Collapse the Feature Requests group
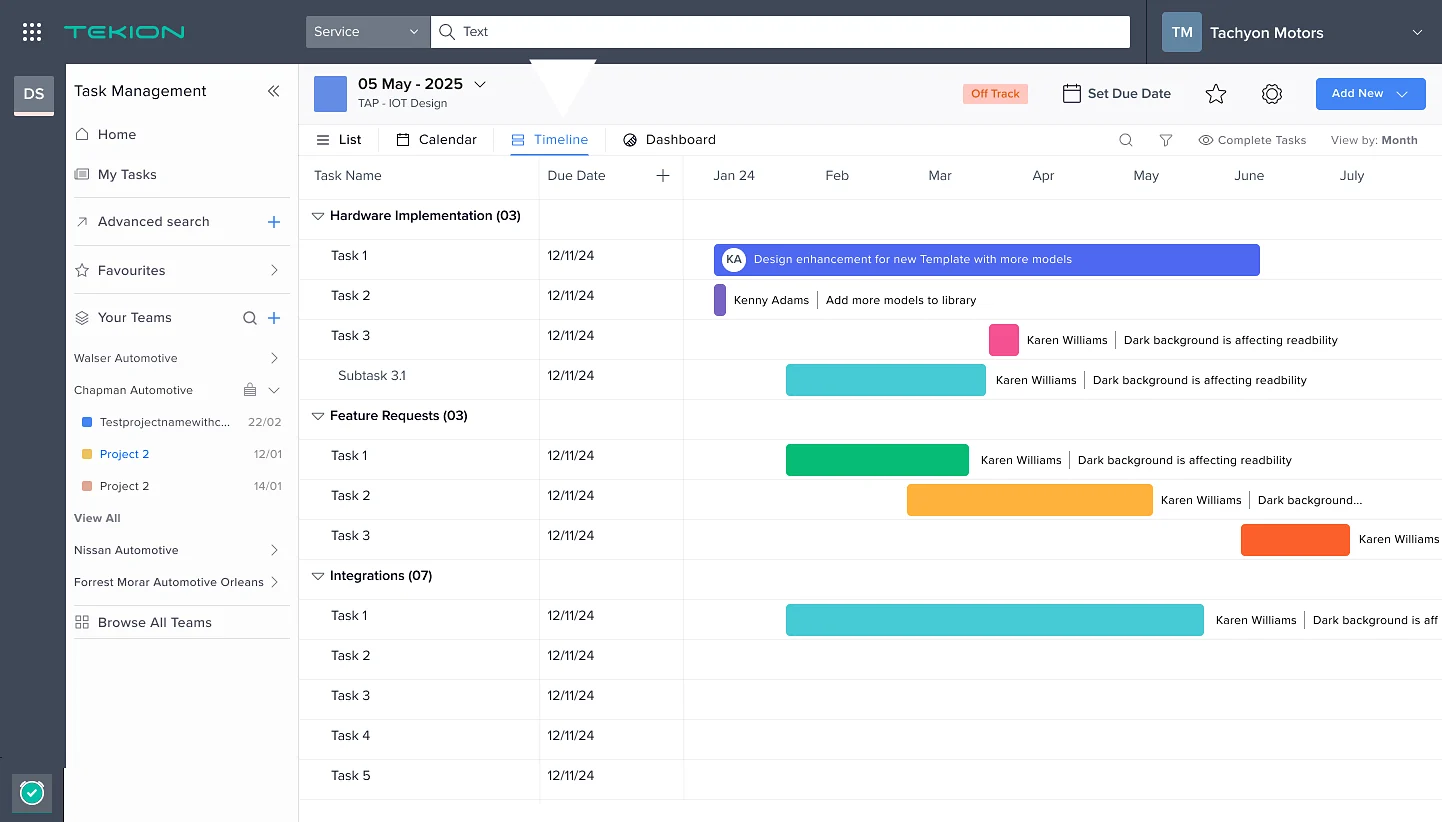 (x=318, y=416)
